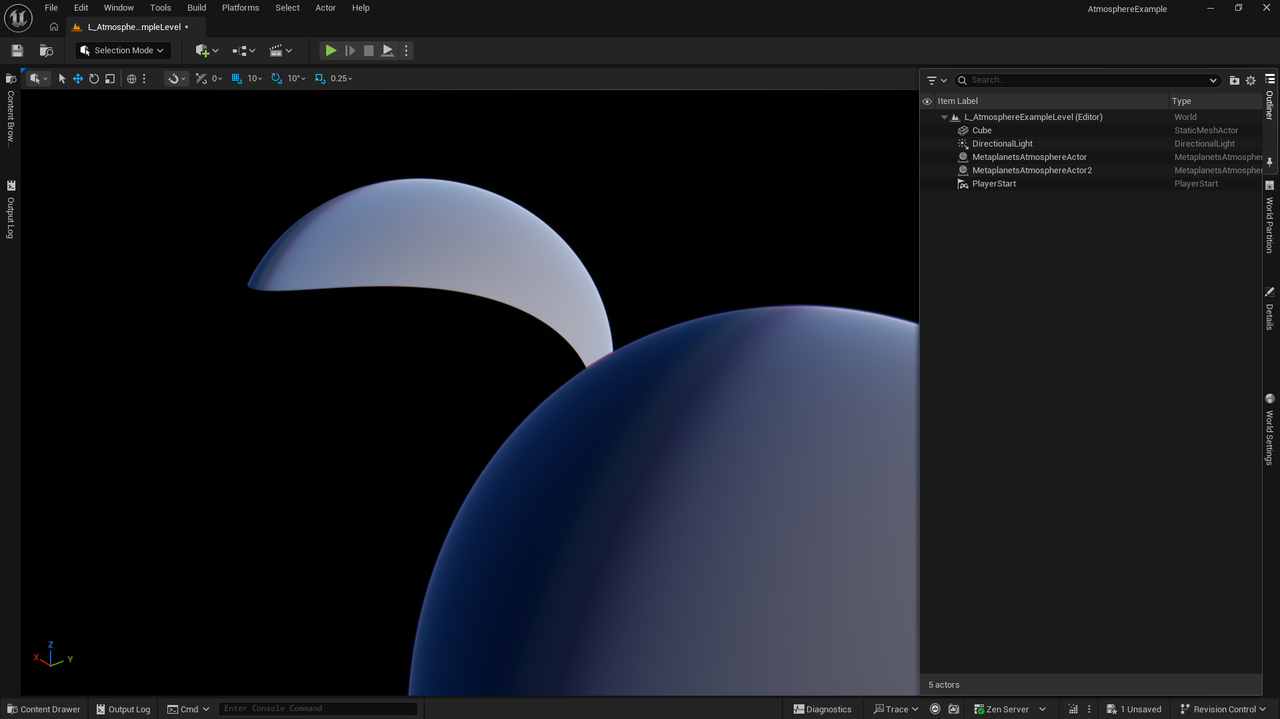
Task: Open the Build menu
Action: click(x=197, y=8)
